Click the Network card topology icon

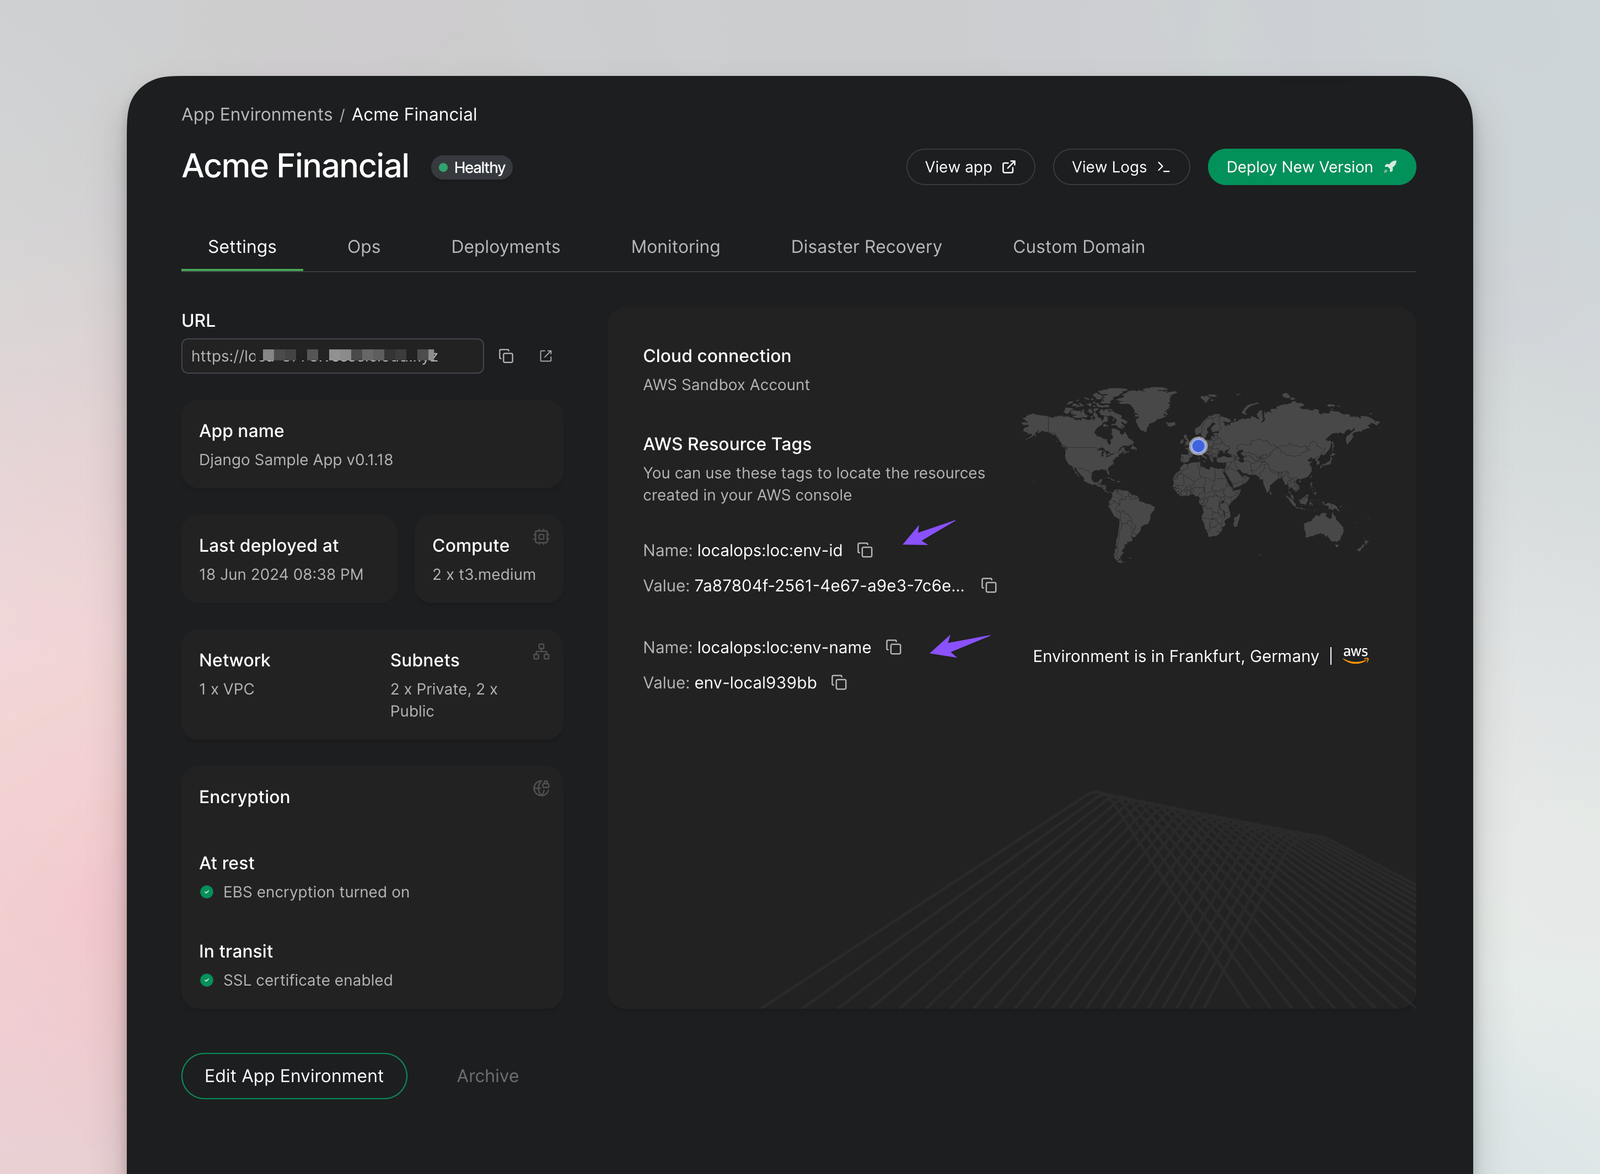[x=541, y=652]
